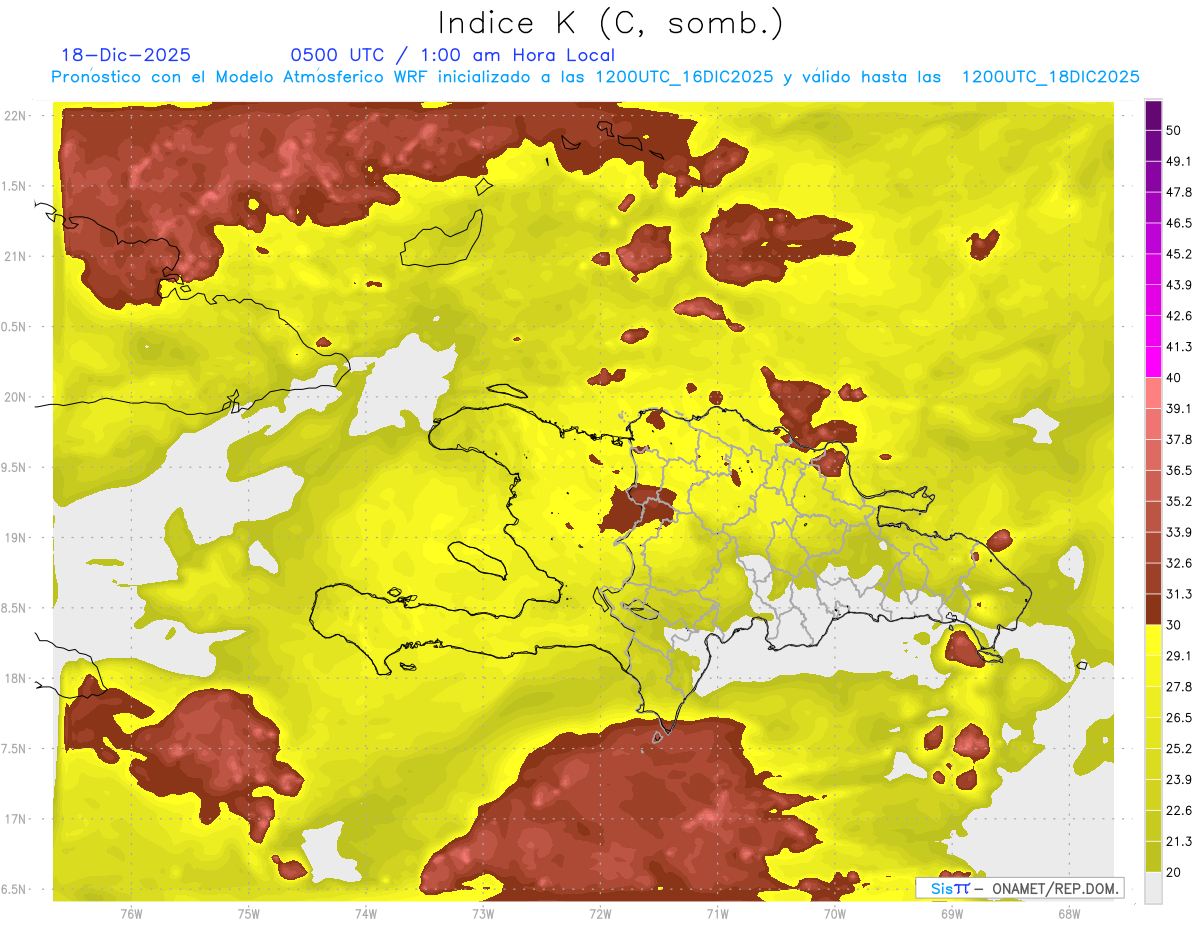Pick the salmon swatch between 39.1 and 40
The image size is (1200, 927).
click(x=1153, y=392)
